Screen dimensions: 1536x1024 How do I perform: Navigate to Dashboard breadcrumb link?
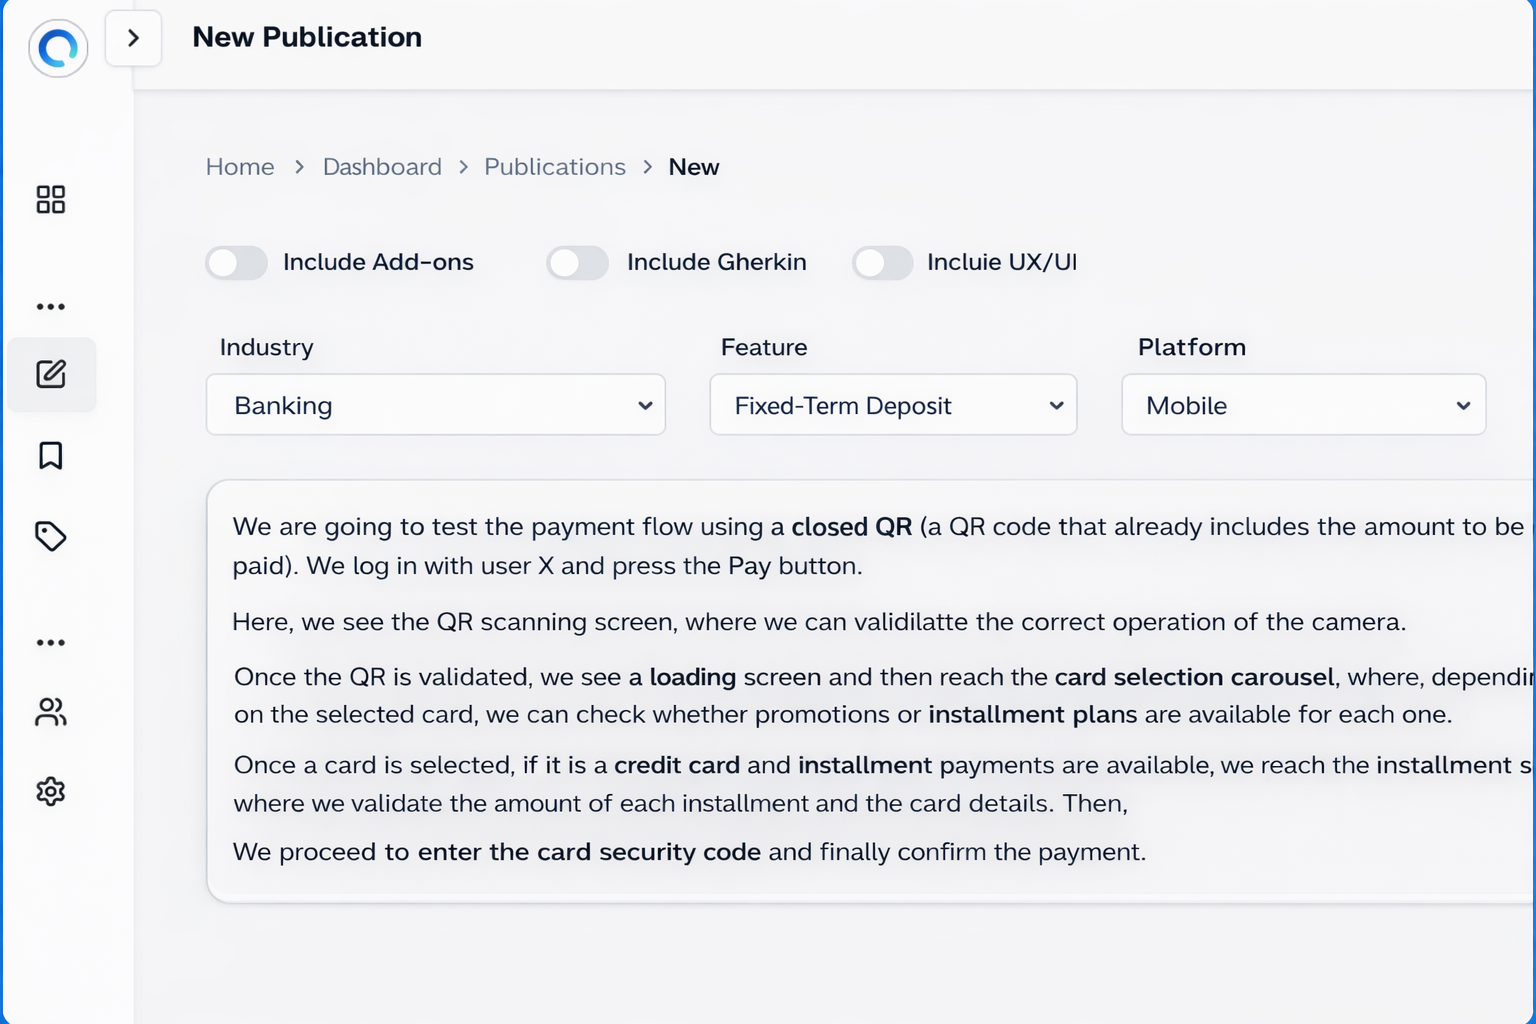click(x=382, y=167)
